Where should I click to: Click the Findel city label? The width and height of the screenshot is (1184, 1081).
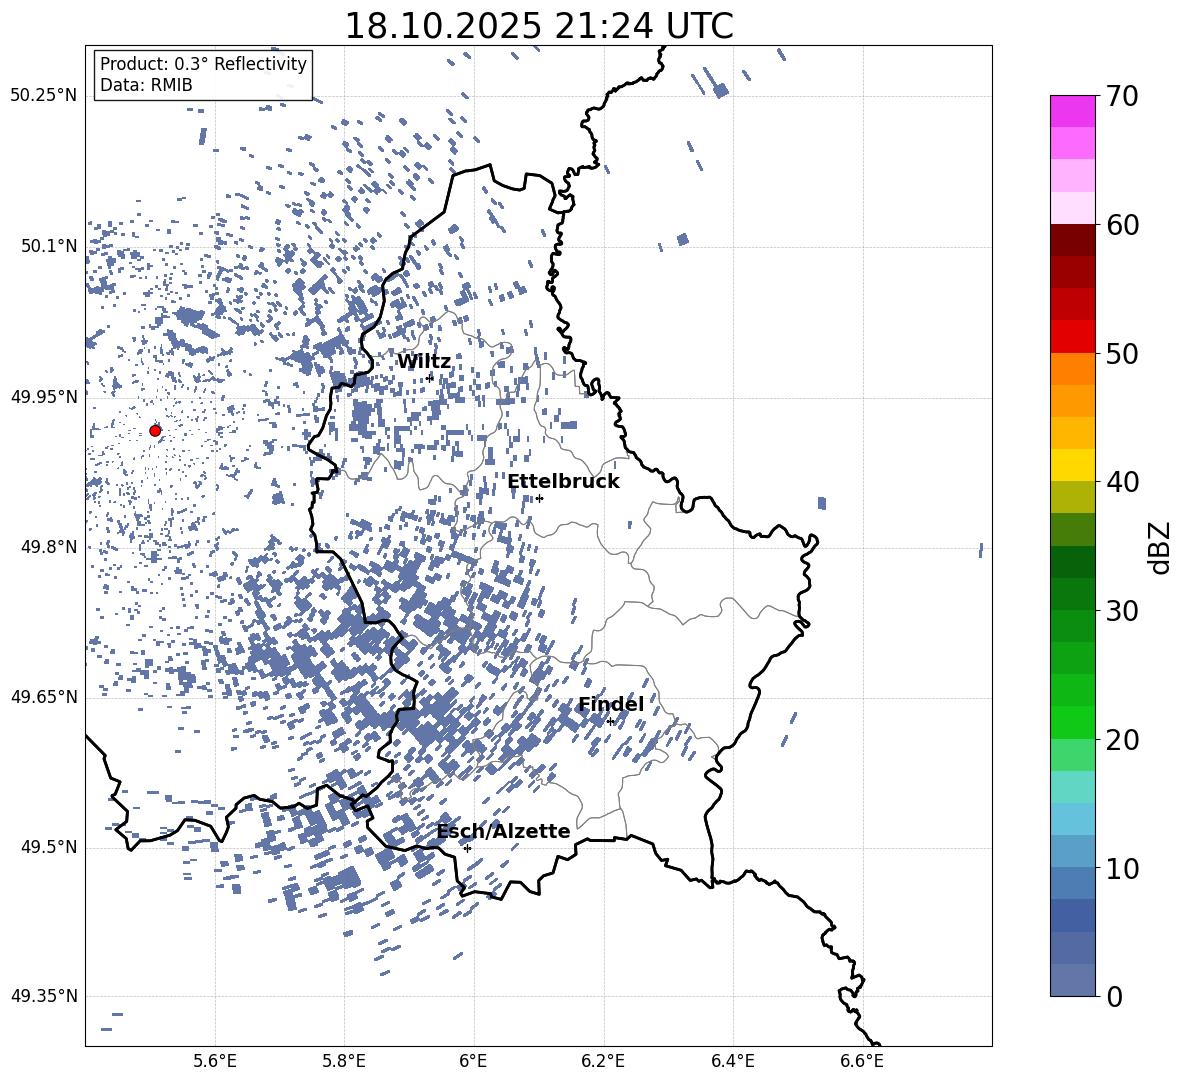(x=611, y=704)
